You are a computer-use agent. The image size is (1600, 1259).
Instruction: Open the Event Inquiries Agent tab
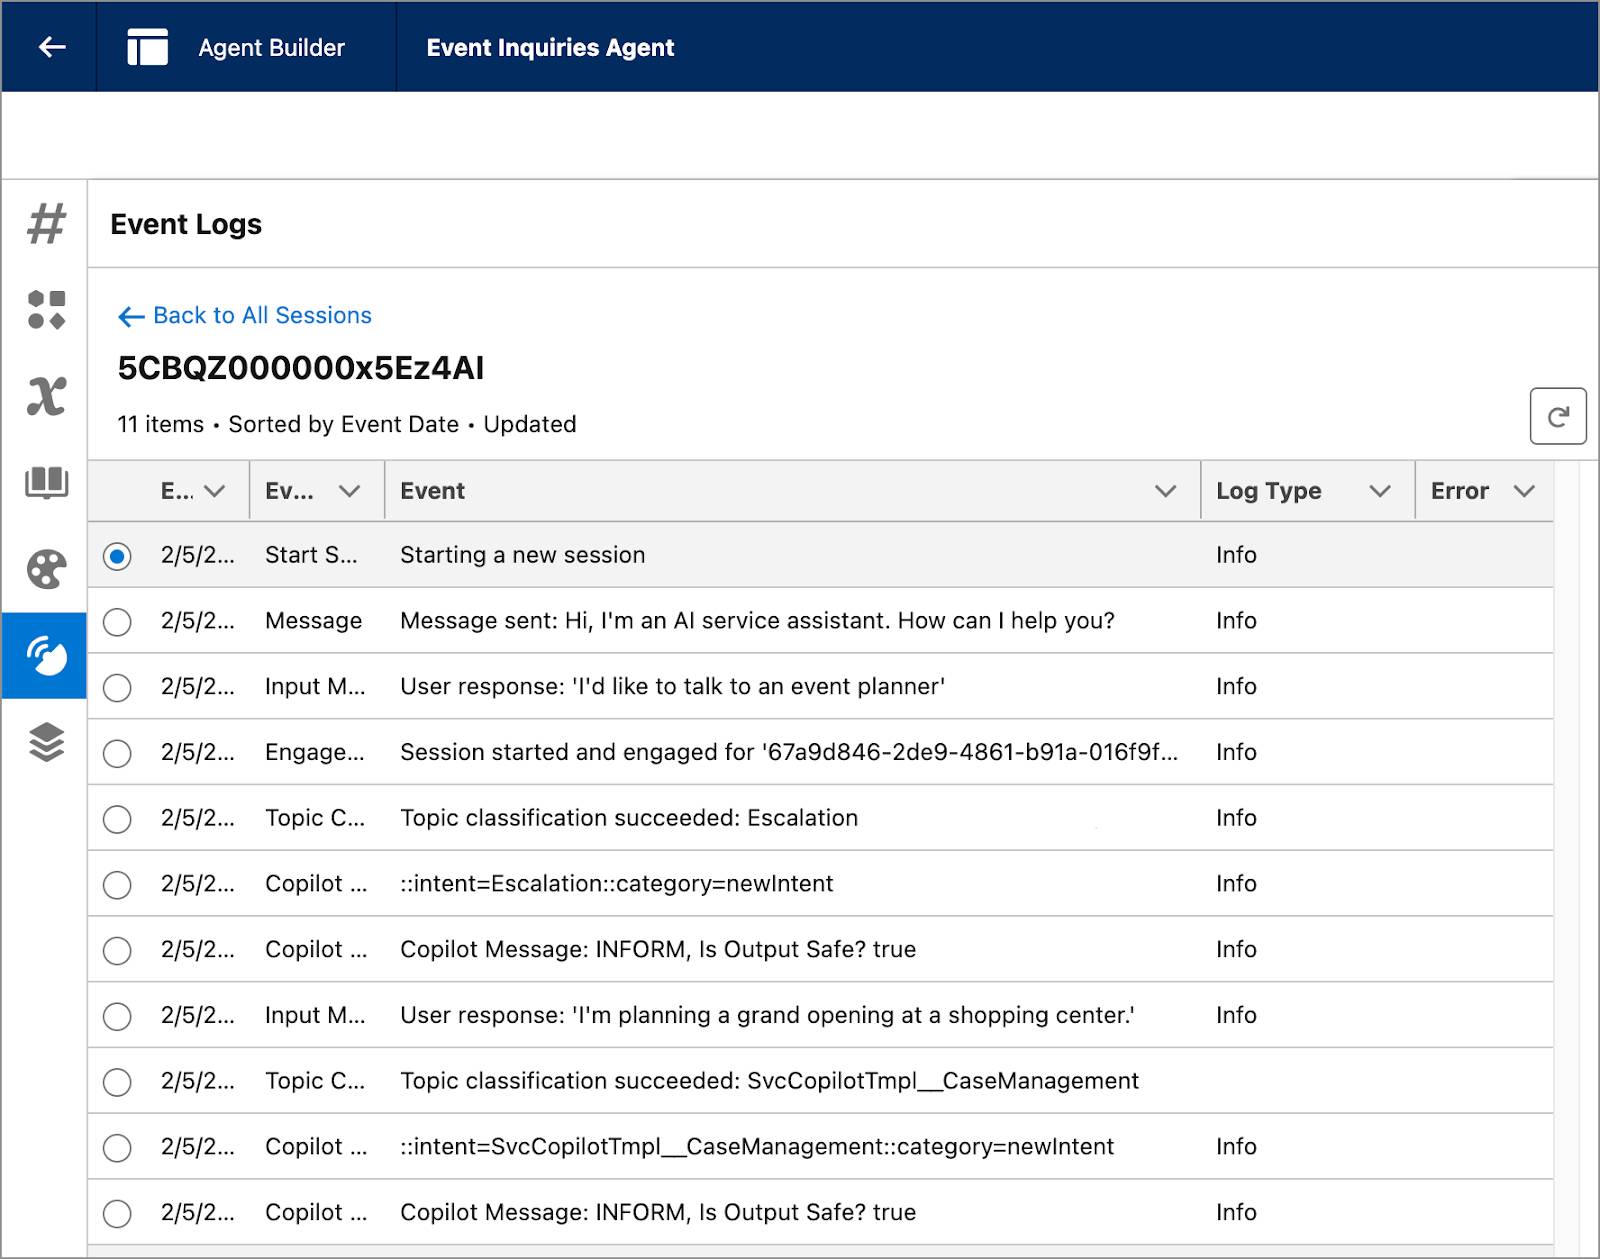tap(550, 46)
